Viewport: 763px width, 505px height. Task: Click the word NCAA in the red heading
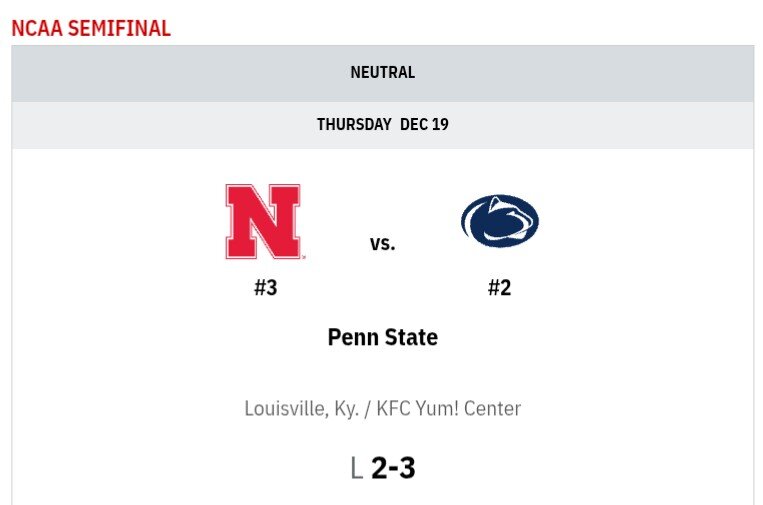pyautogui.click(x=36, y=28)
